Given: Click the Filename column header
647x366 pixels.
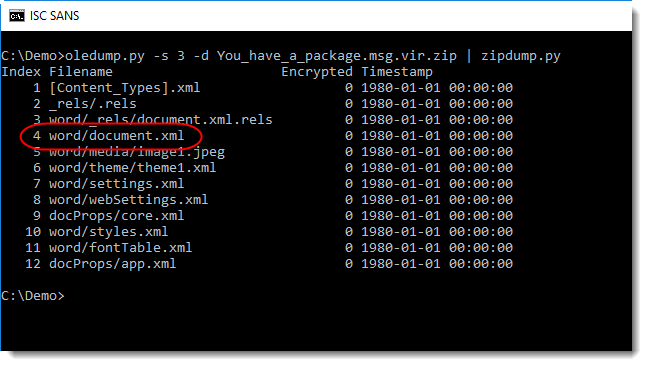Looking at the screenshot, I should tap(81, 72).
